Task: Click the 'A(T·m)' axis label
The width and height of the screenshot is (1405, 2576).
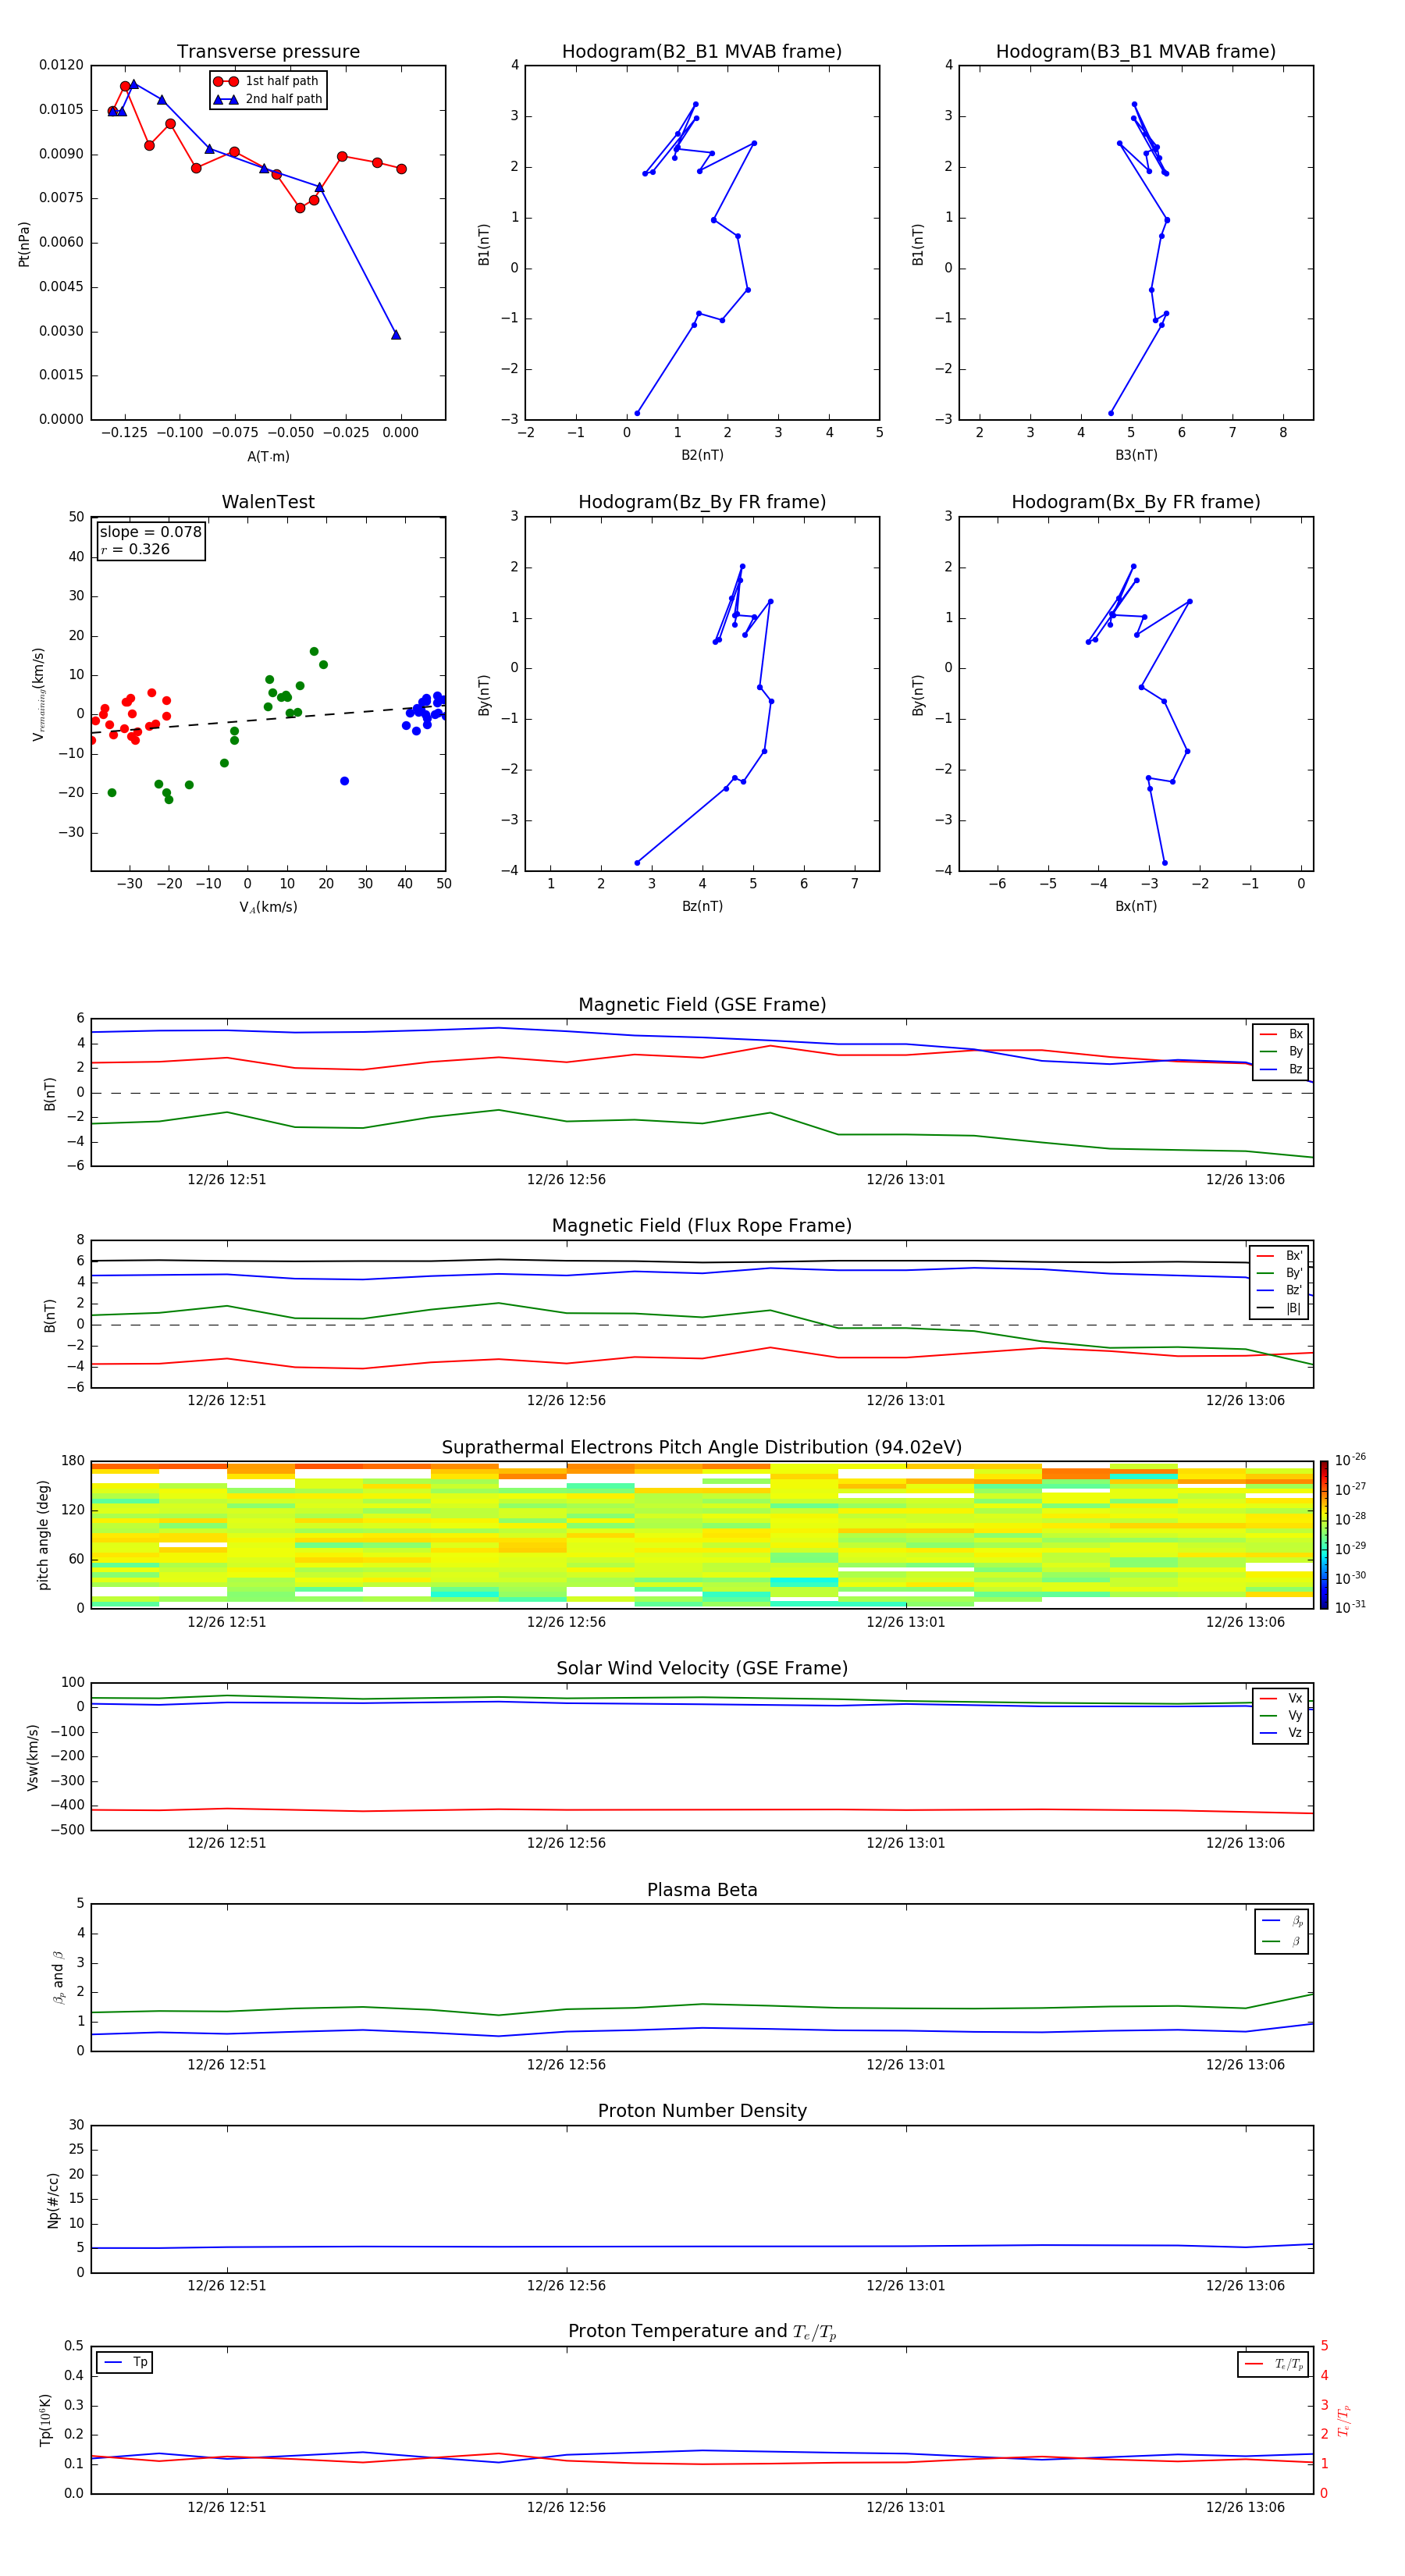Action: pyautogui.click(x=268, y=456)
